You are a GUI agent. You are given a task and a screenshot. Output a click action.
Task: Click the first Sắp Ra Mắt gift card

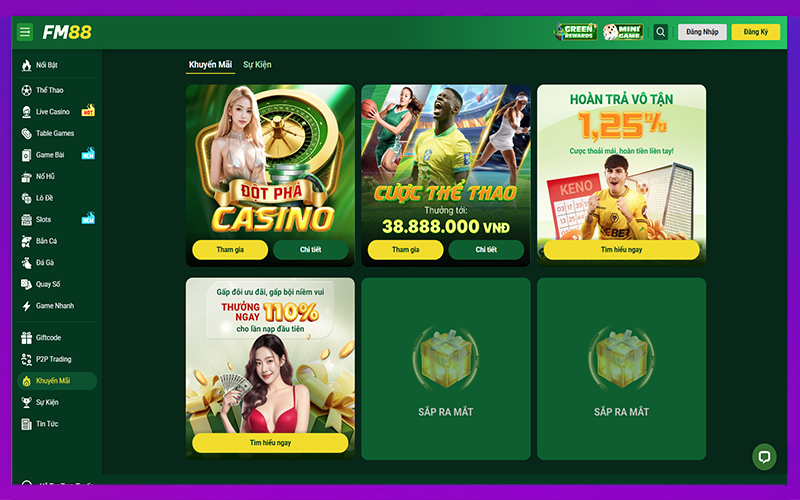coord(446,369)
